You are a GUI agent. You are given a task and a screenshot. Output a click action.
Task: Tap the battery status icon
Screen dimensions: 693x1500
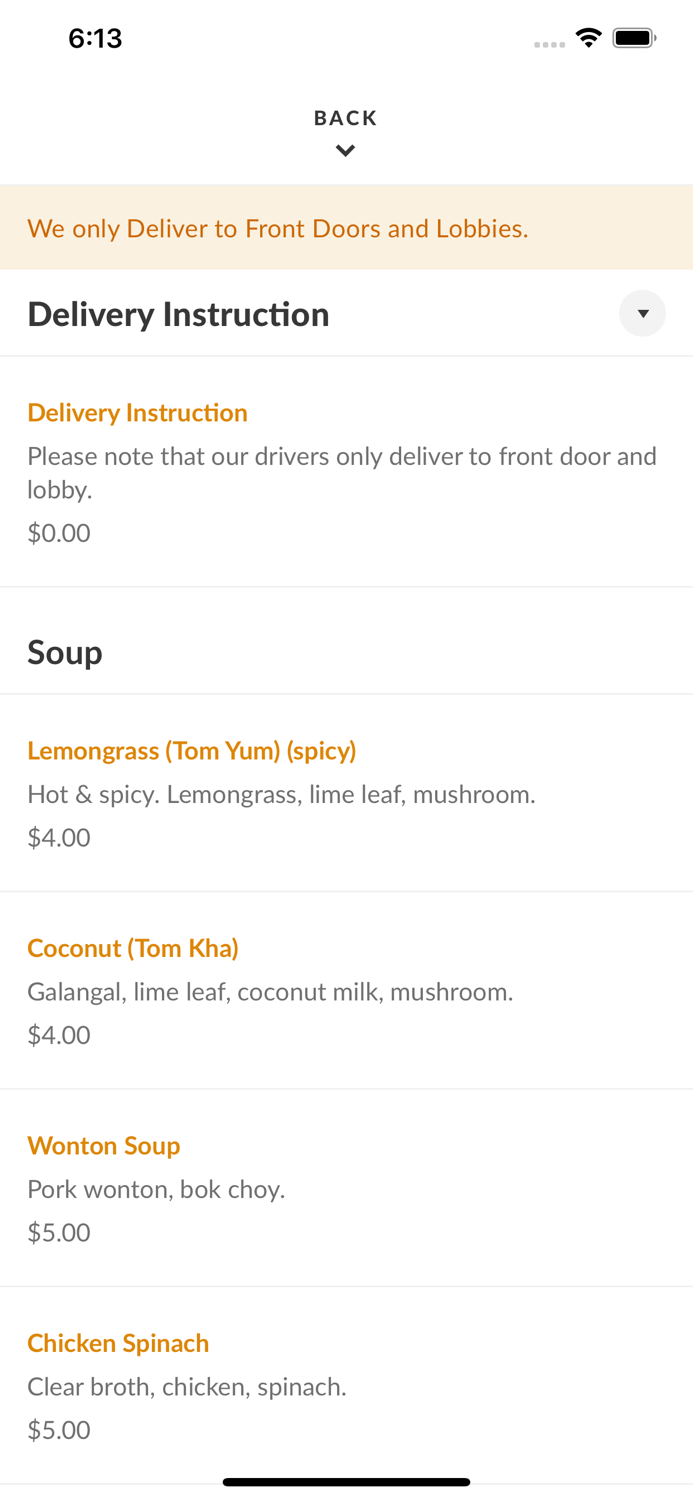coord(634,38)
